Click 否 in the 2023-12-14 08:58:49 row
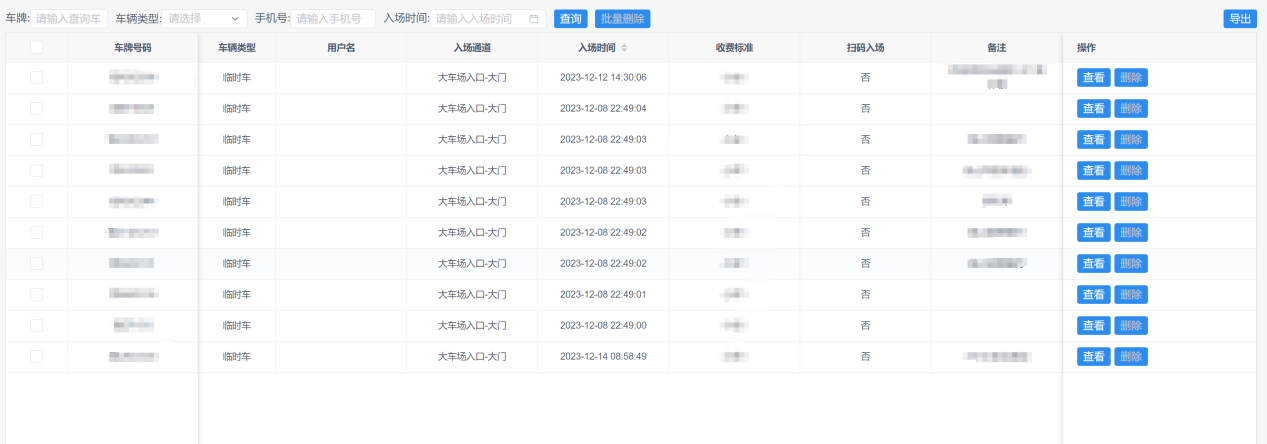Screen dimensions: 1267x444 (865, 356)
